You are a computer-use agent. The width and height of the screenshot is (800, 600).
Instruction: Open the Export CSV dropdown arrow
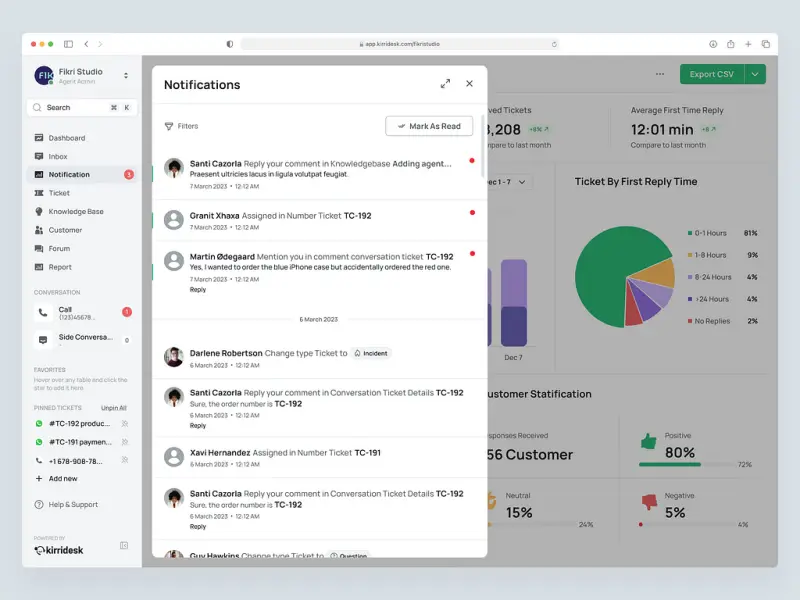(755, 74)
